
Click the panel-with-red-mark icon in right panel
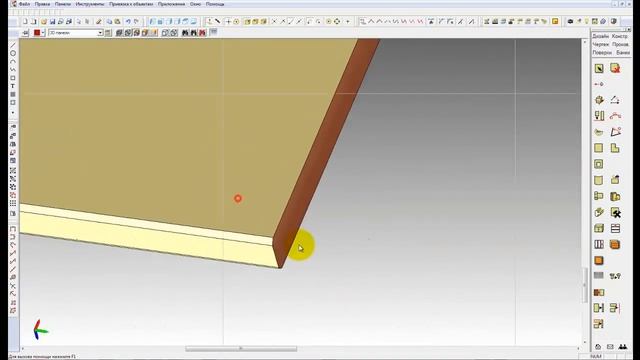coord(615,68)
